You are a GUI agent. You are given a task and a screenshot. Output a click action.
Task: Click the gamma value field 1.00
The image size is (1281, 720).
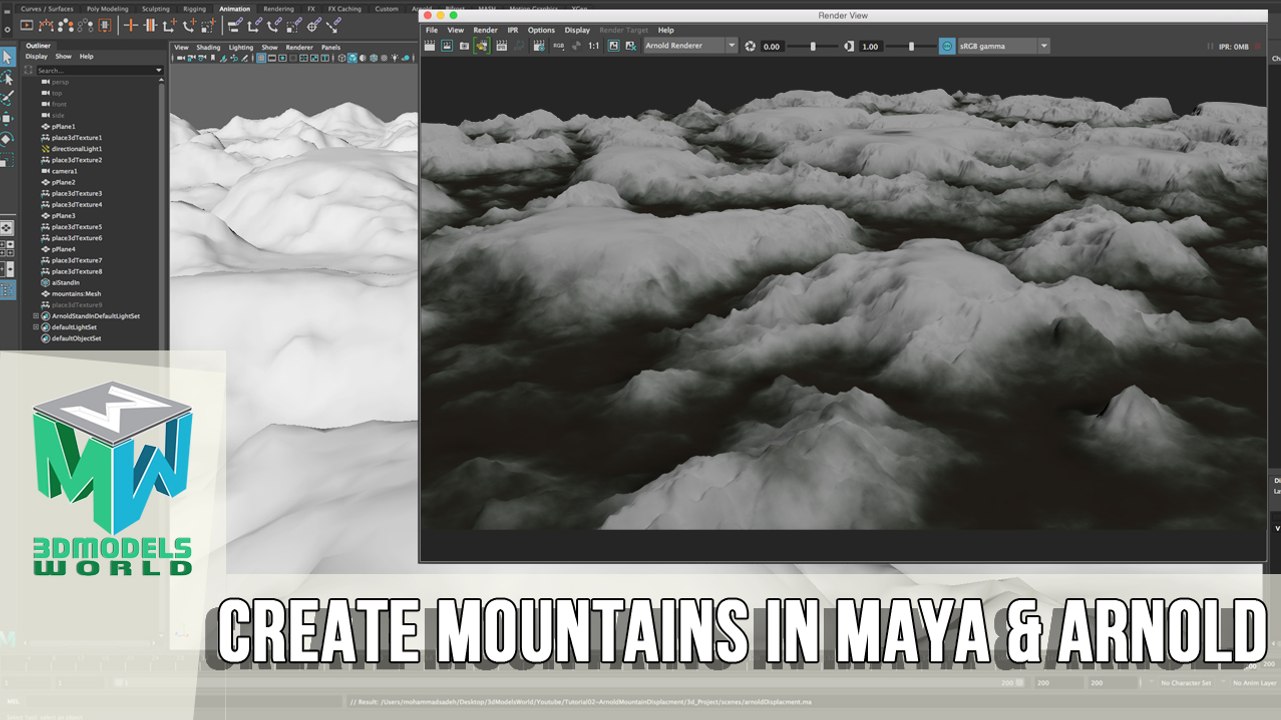pyautogui.click(x=871, y=46)
